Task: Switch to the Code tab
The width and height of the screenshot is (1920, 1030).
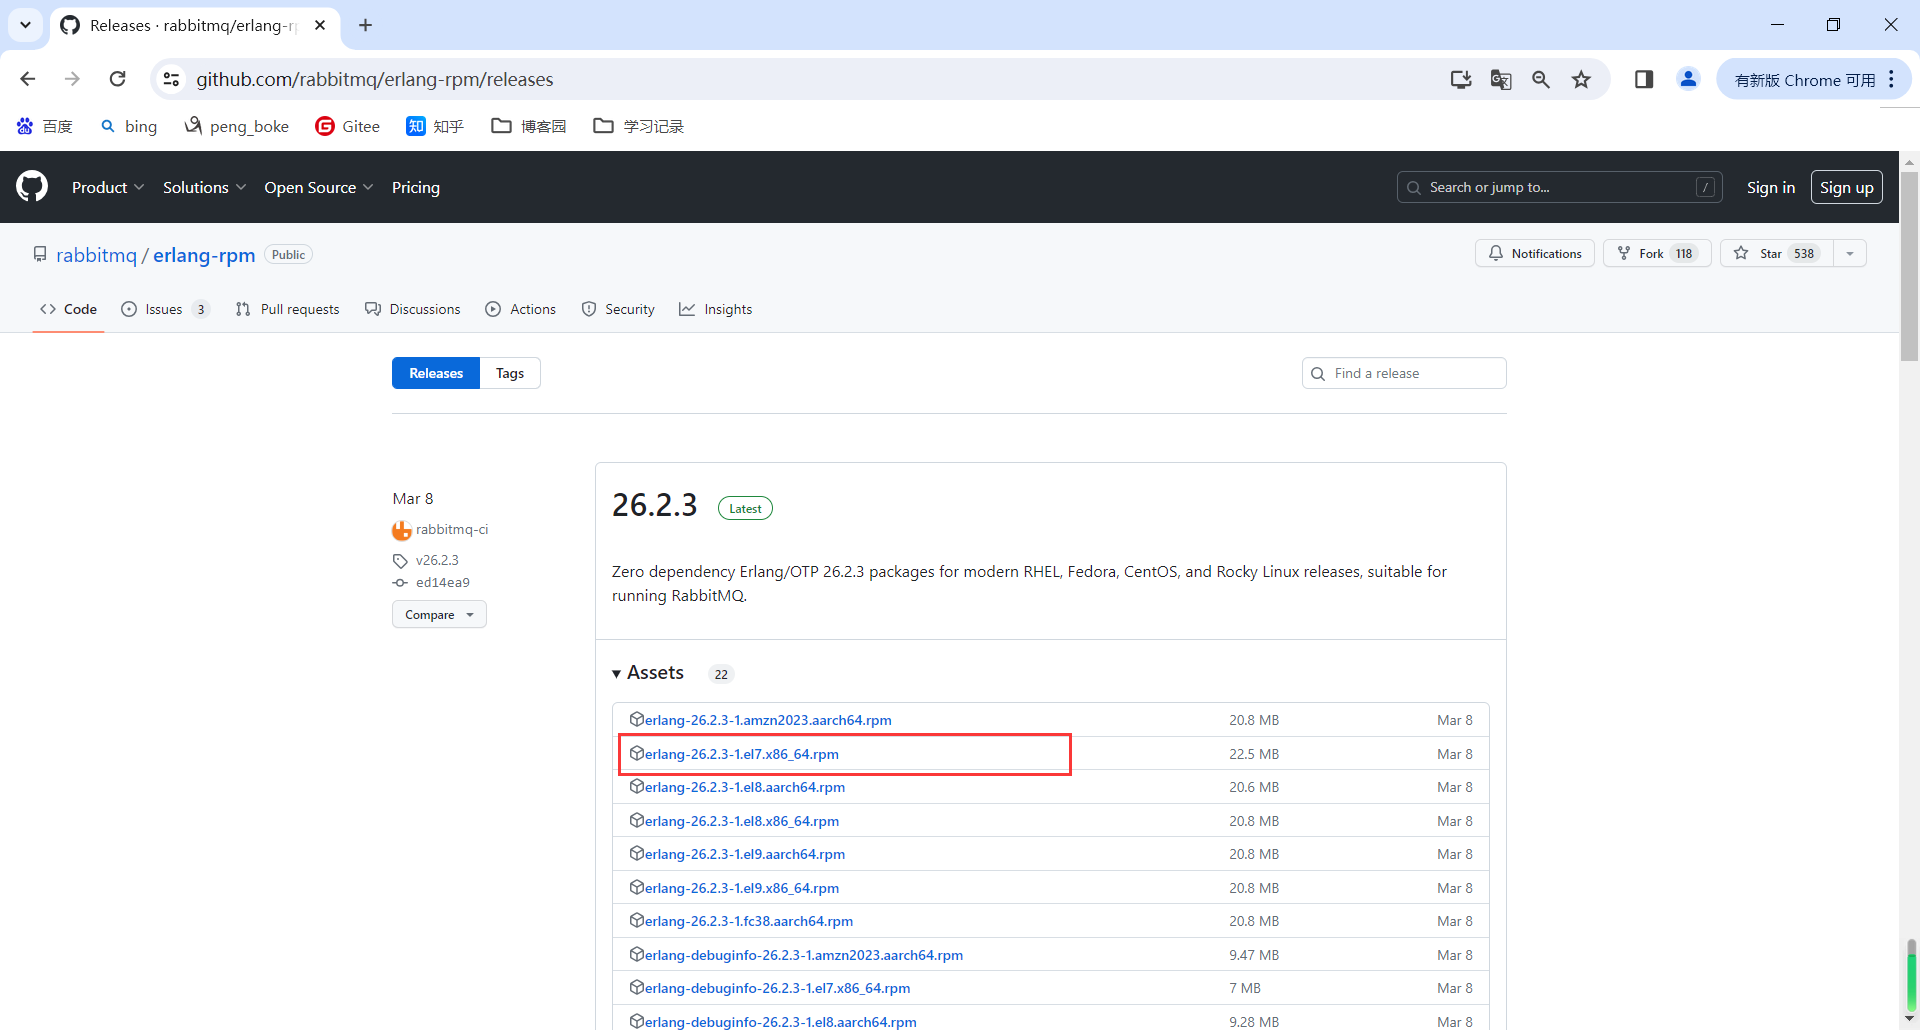Action: (68, 309)
